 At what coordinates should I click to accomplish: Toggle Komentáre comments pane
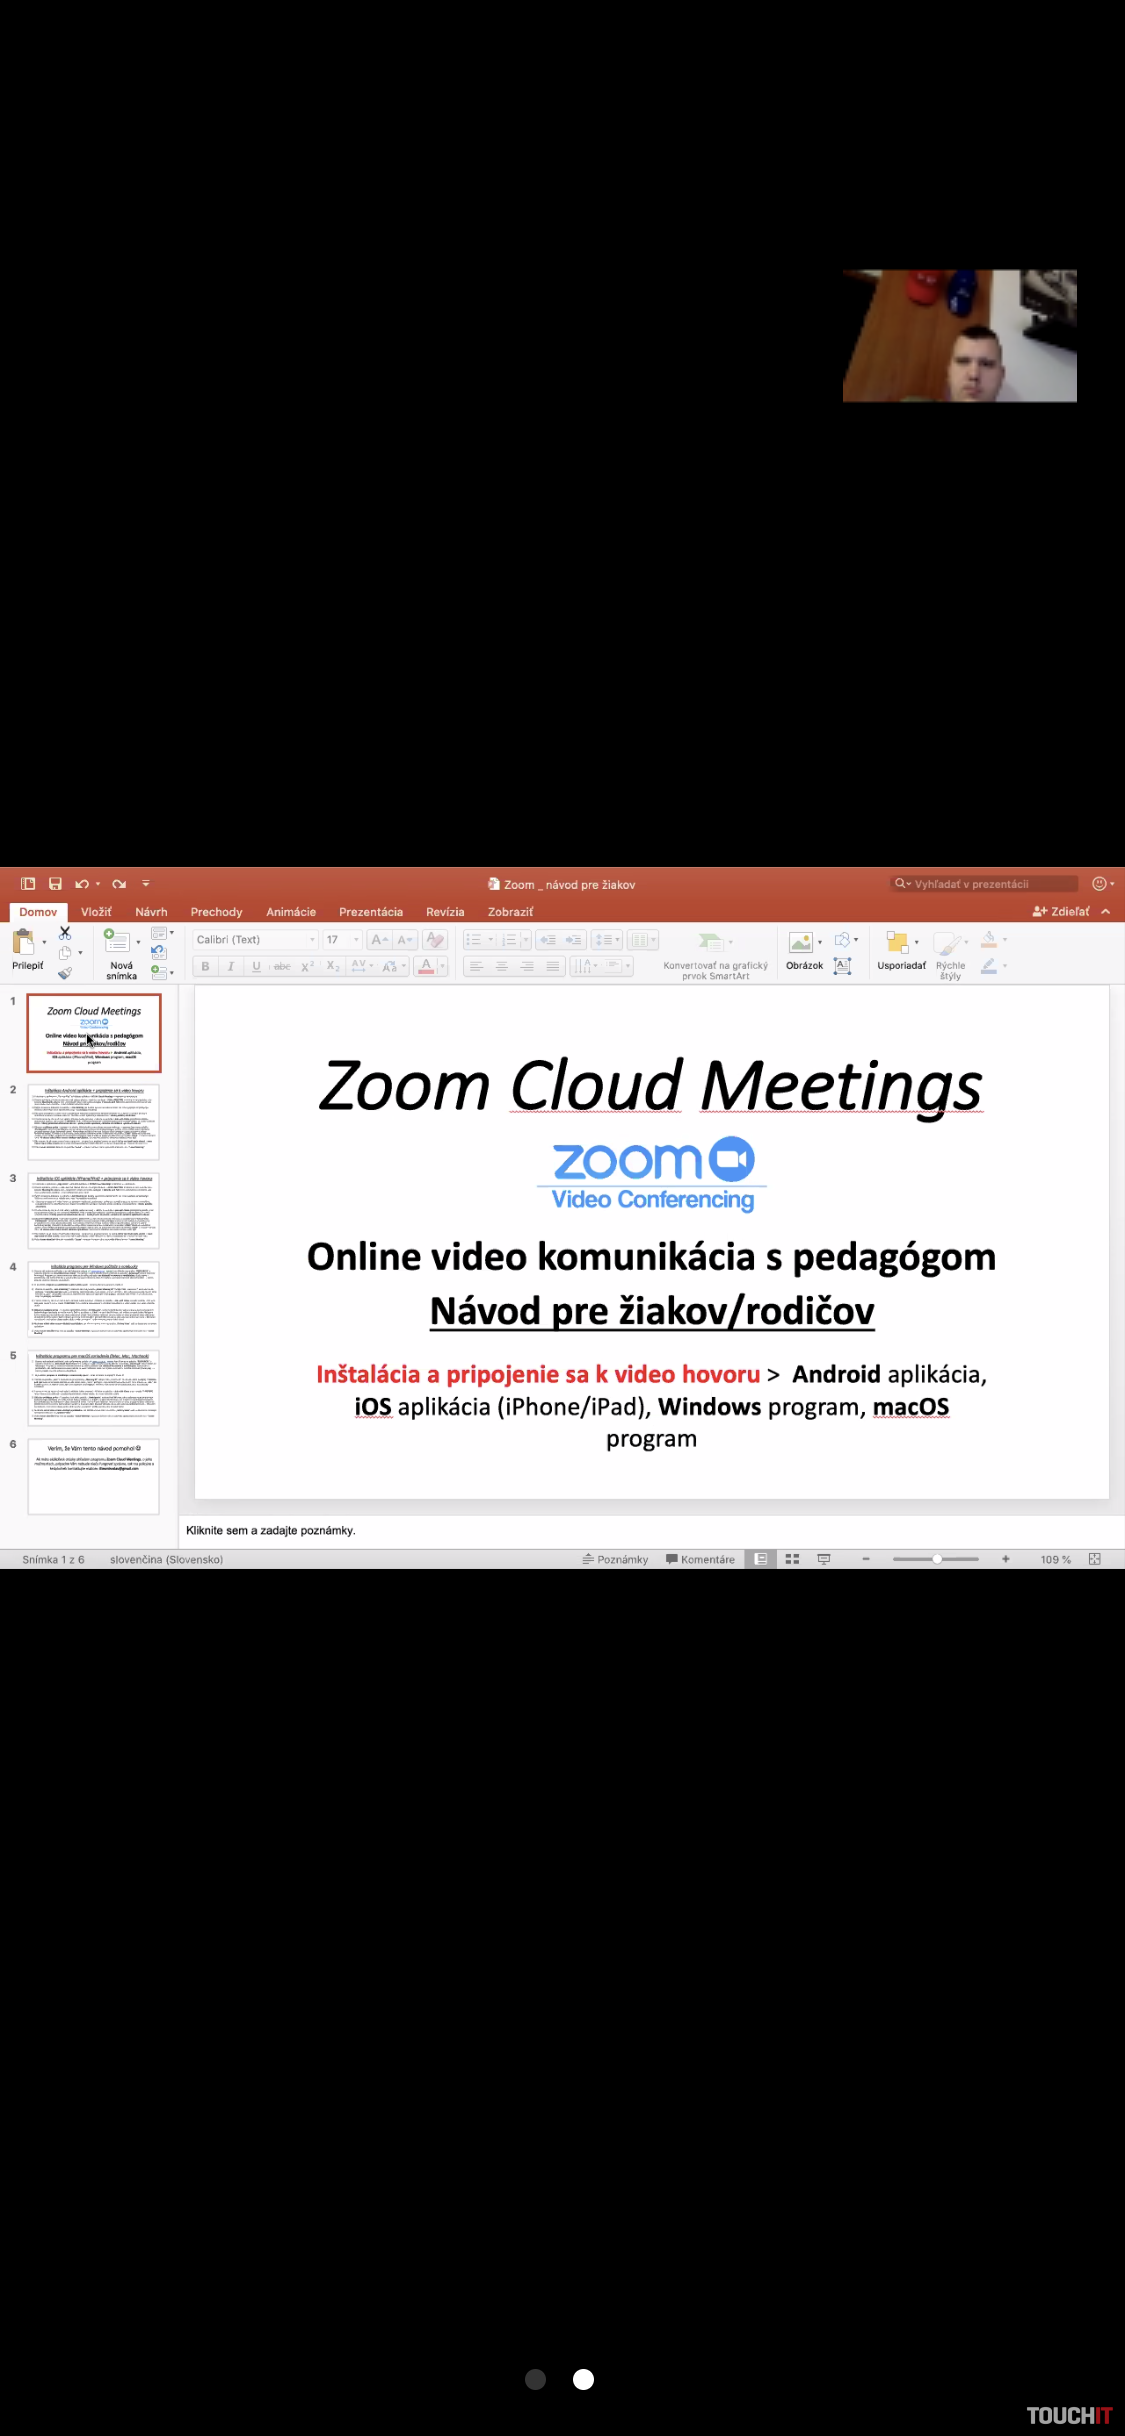[700, 1559]
